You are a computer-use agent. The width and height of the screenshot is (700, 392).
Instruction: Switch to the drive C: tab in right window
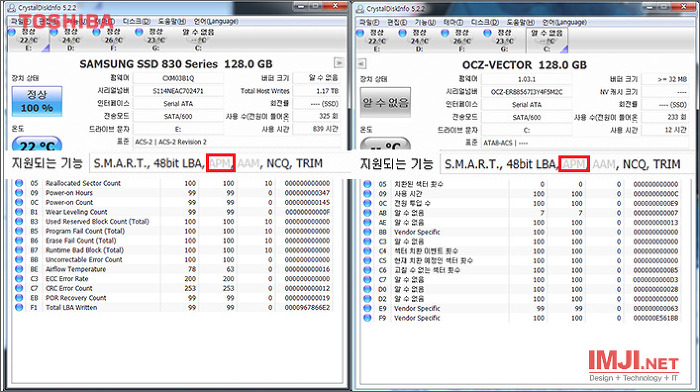(x=547, y=41)
